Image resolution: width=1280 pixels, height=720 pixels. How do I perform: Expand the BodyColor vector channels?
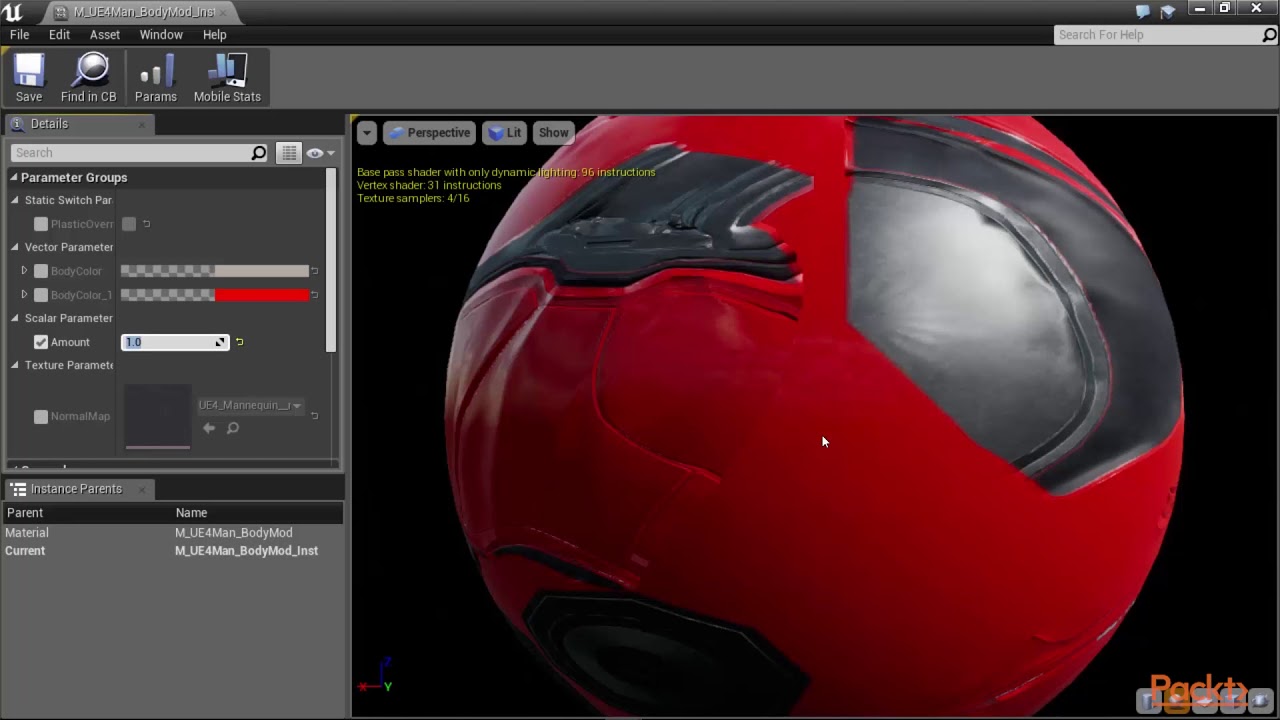[24, 271]
